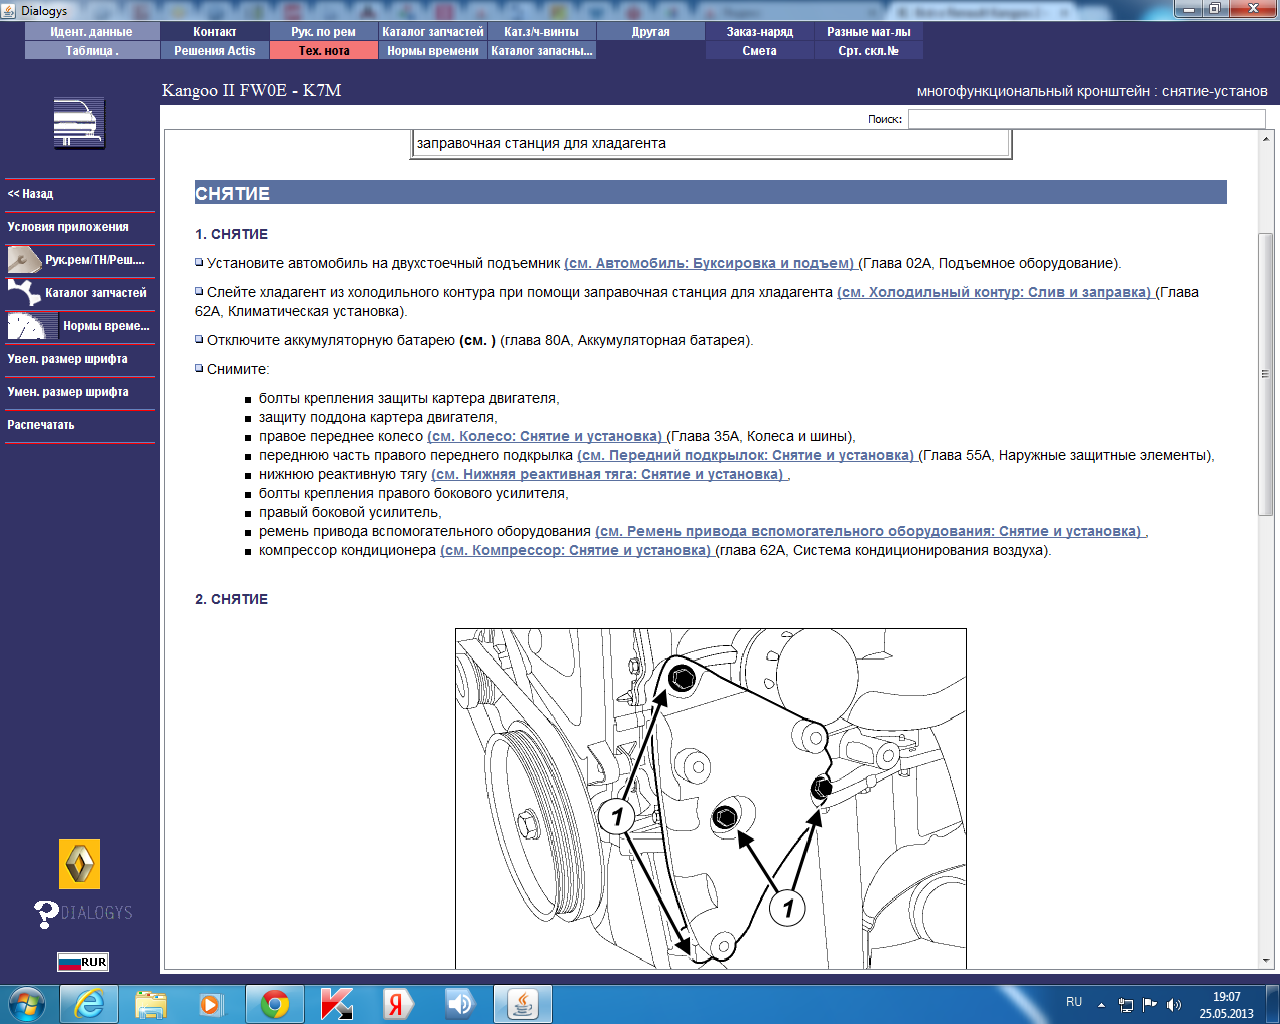The width and height of the screenshot is (1280, 1024).
Task: Open the Решения Actis tab
Action: pos(215,51)
